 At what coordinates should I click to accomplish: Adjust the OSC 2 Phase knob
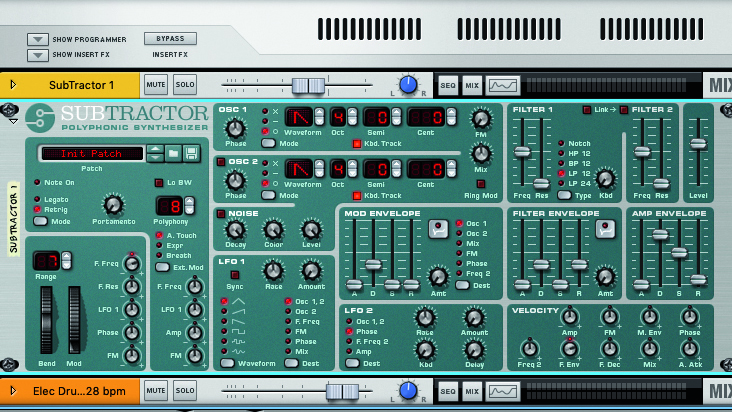(235, 180)
